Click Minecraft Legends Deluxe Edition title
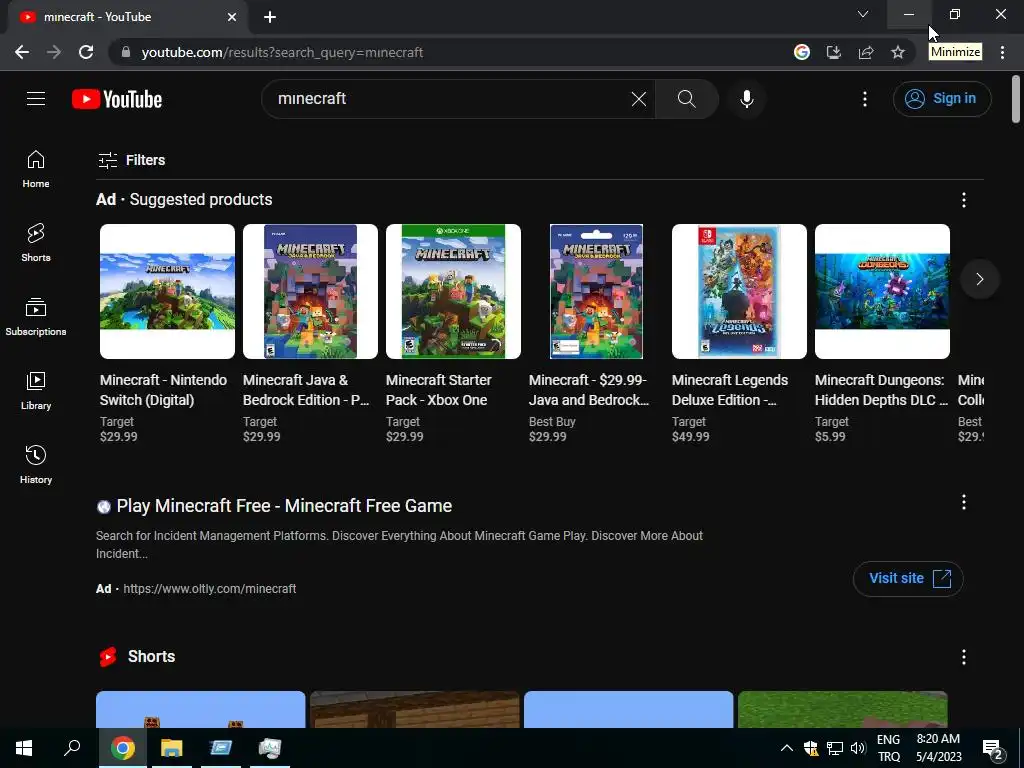 [x=730, y=390]
